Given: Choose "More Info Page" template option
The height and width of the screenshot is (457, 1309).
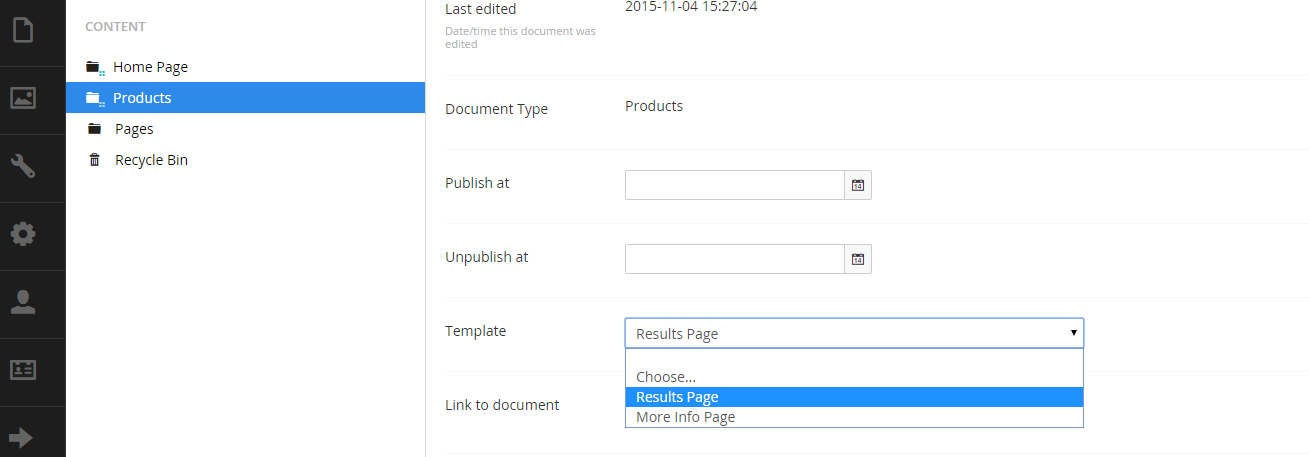Looking at the screenshot, I should point(685,417).
